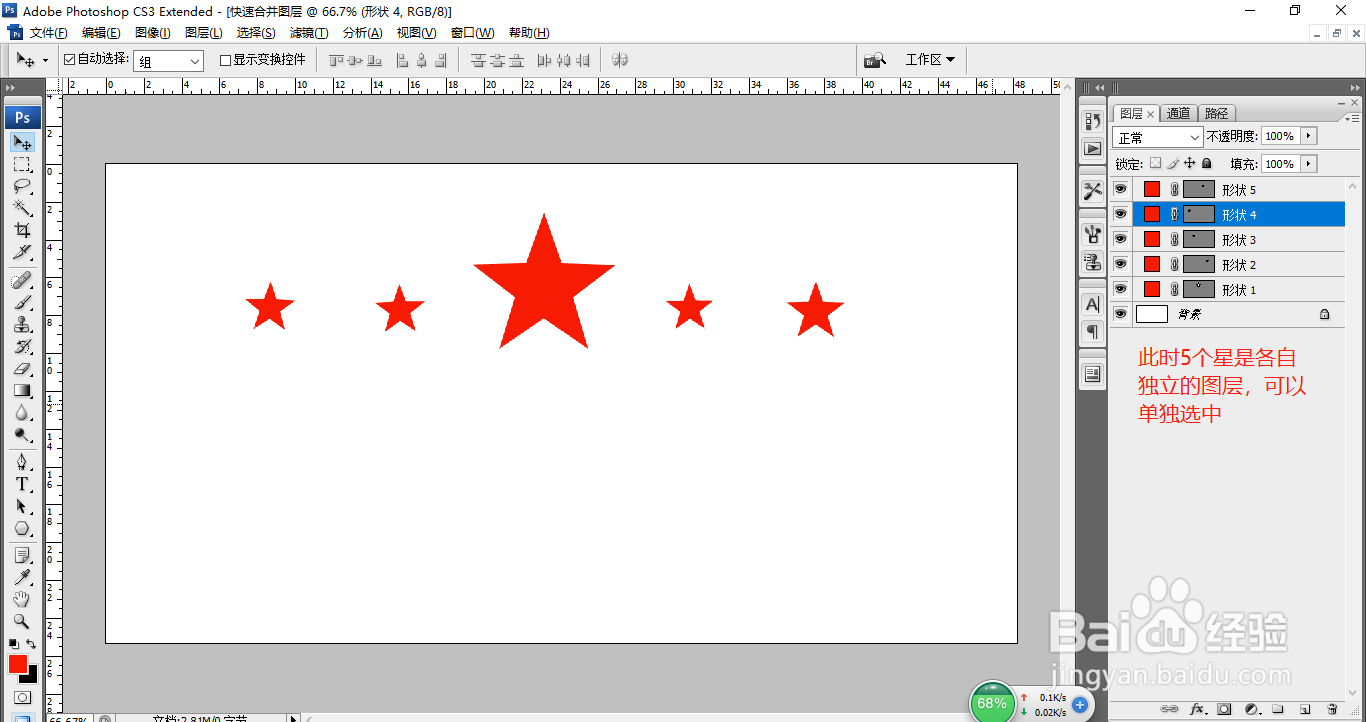The image size is (1366, 722).
Task: Open the layer style fx menu
Action: click(1196, 709)
